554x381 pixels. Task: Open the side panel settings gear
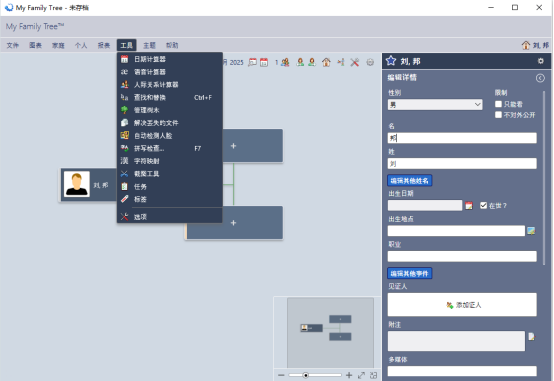tap(541, 61)
